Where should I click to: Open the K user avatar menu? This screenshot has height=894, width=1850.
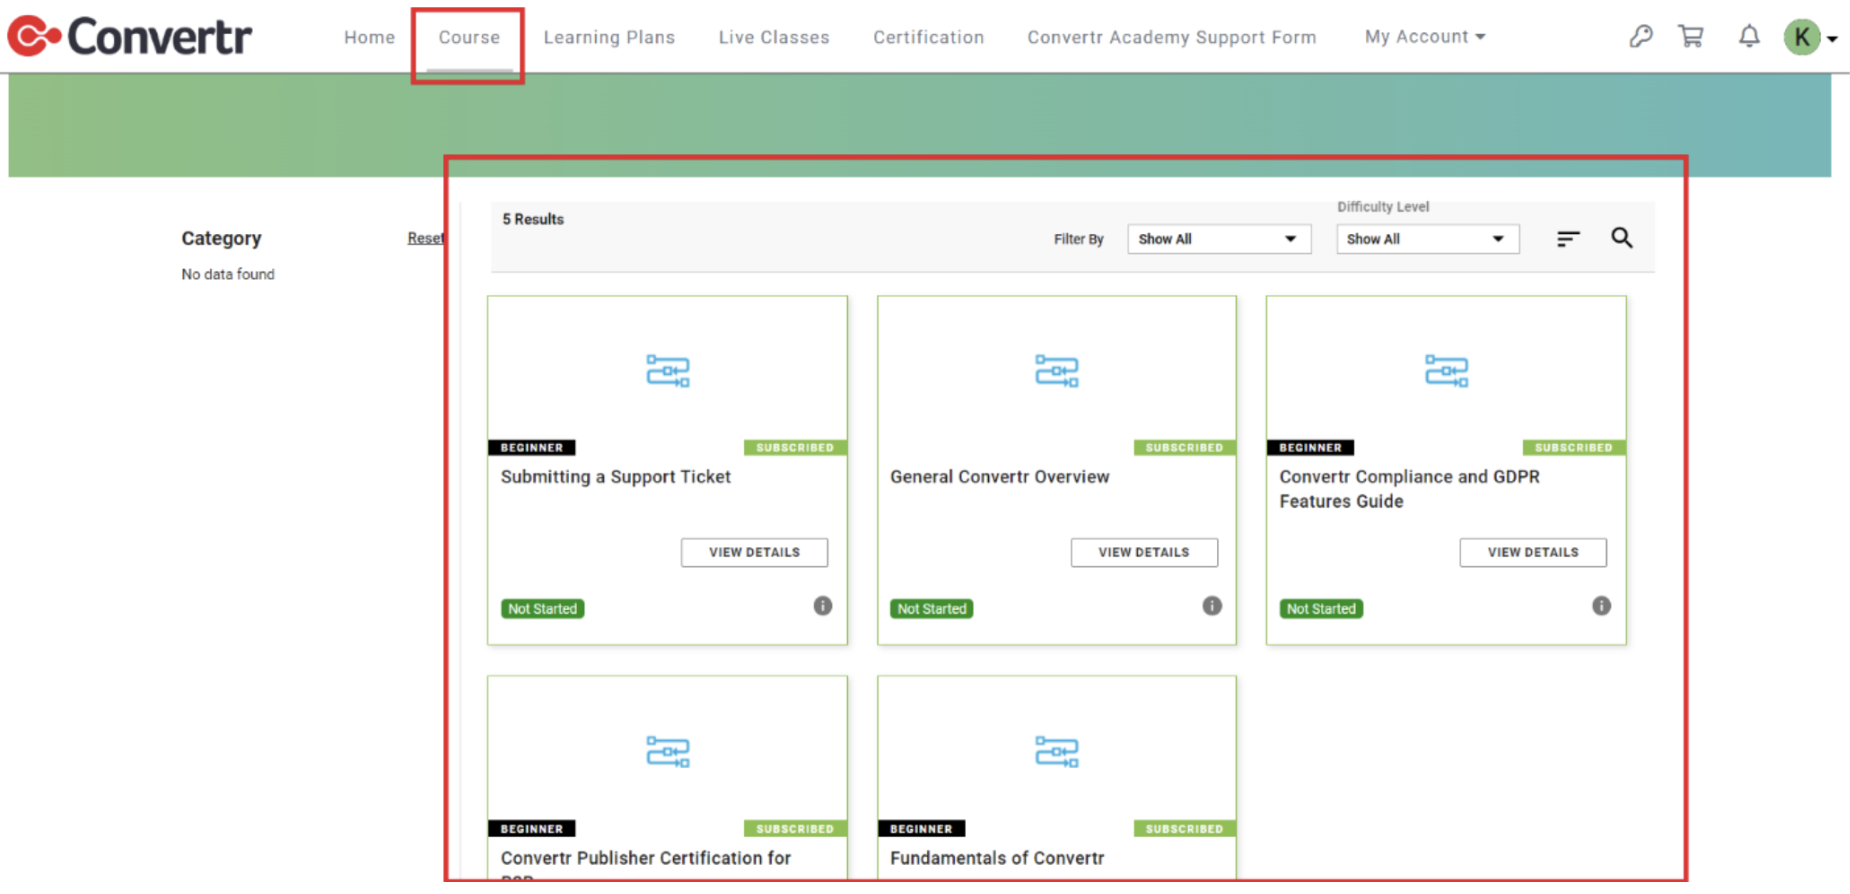pyautogui.click(x=1802, y=37)
